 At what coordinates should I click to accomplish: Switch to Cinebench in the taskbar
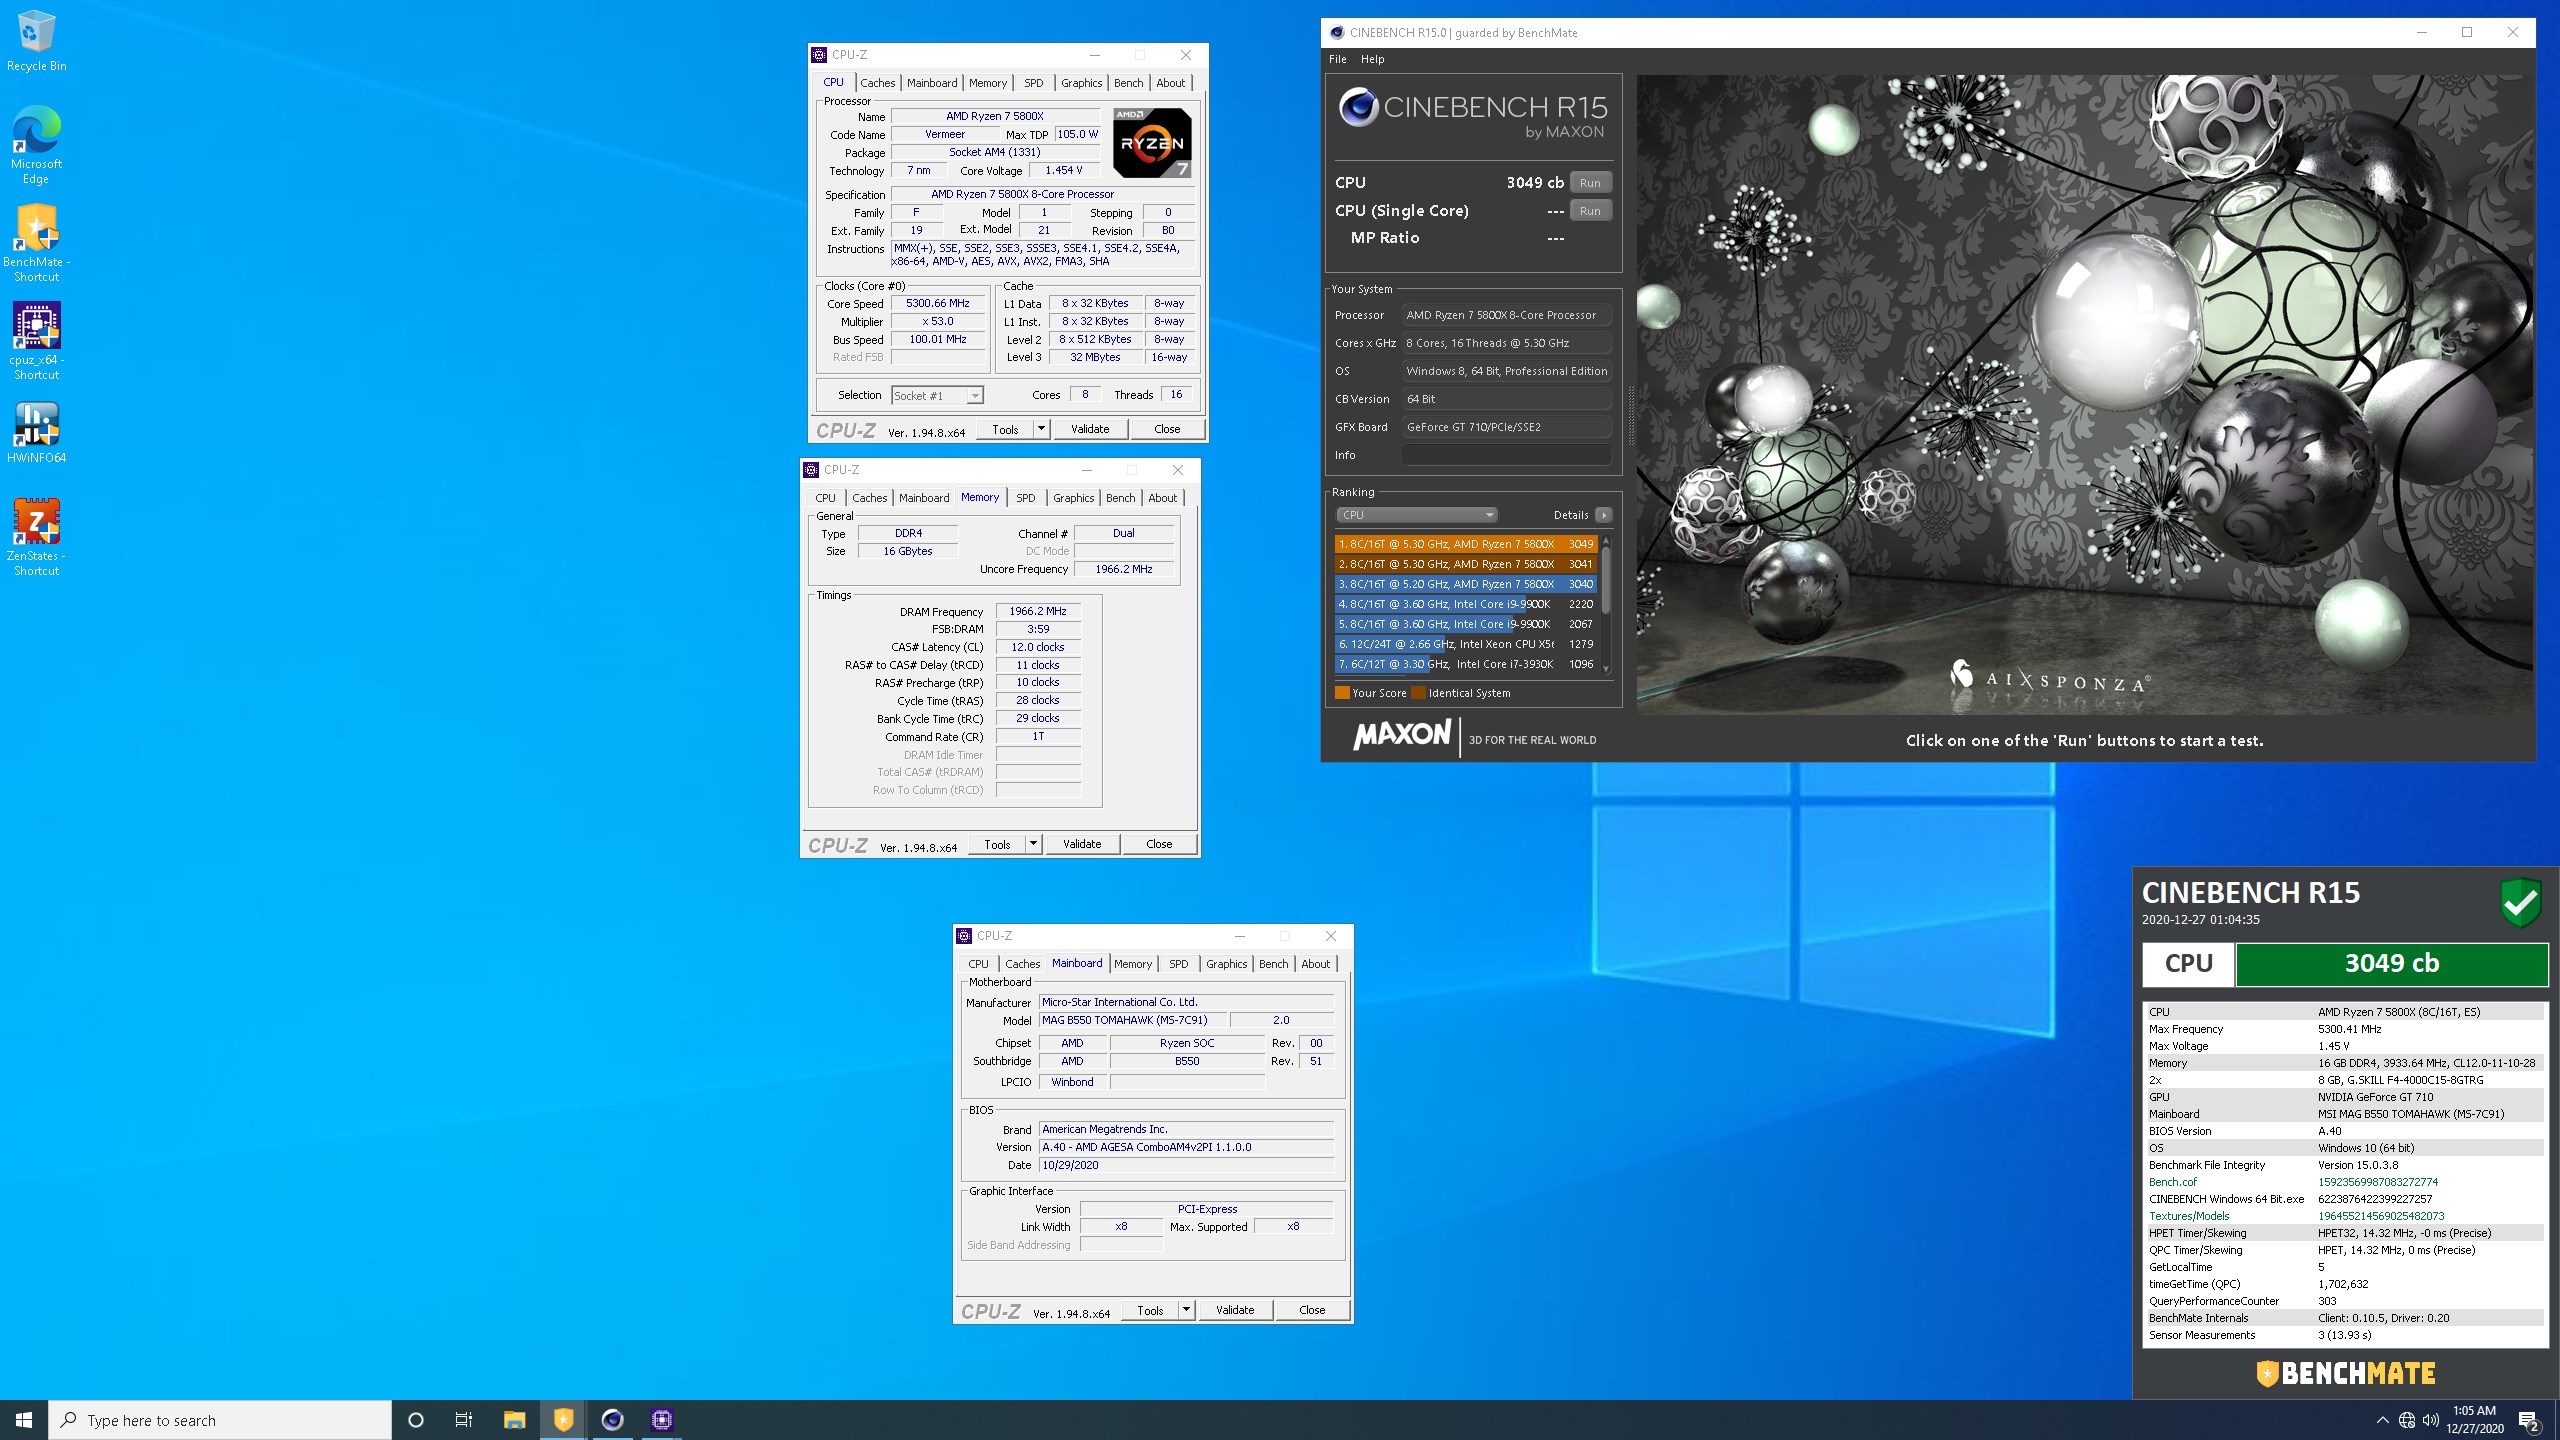[x=612, y=1420]
